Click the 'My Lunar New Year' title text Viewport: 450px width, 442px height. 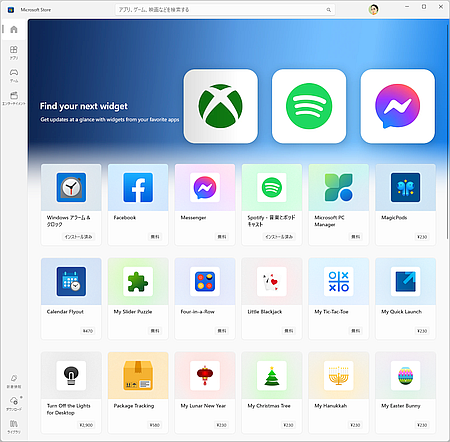tap(203, 406)
